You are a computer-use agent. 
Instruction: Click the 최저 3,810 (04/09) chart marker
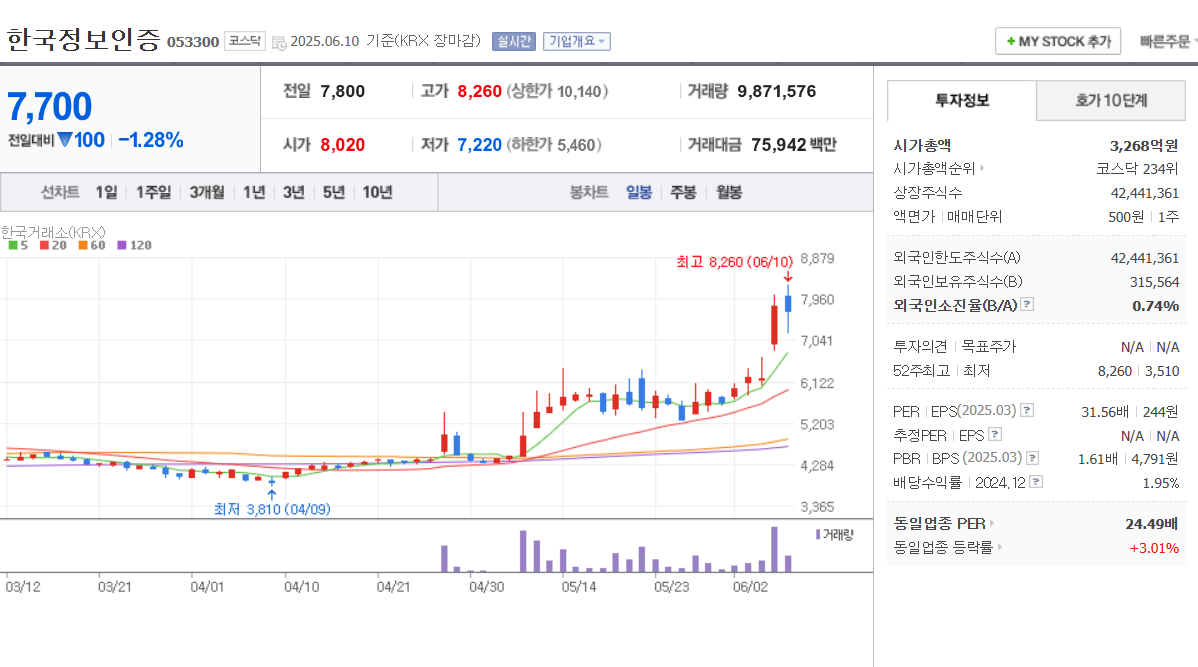pos(272,509)
